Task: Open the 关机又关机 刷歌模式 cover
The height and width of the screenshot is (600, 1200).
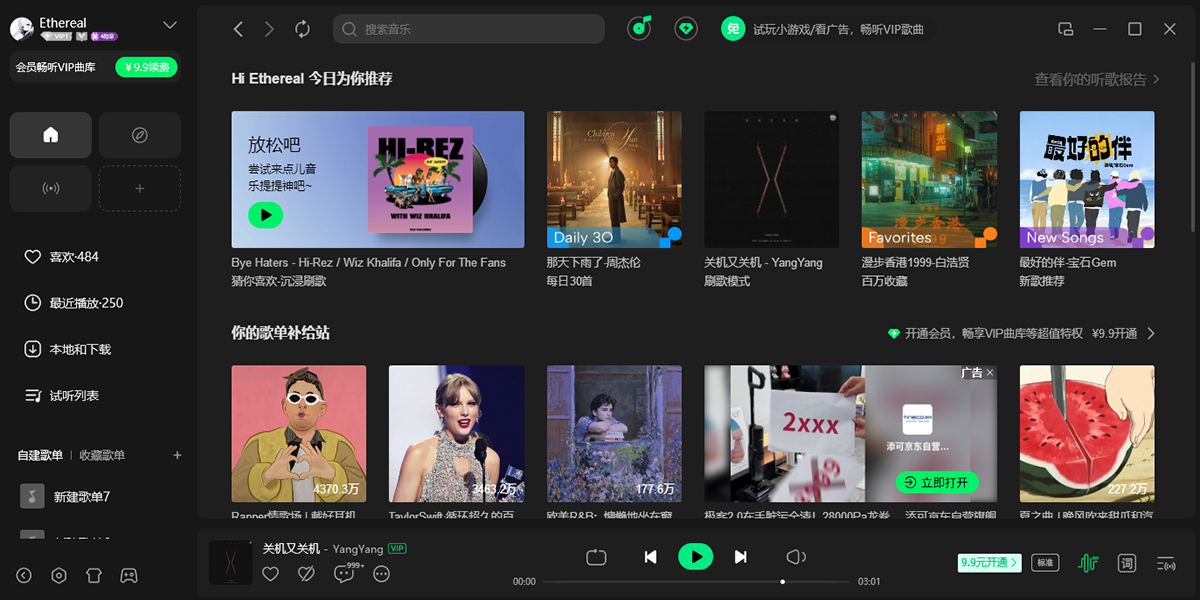Action: point(772,179)
